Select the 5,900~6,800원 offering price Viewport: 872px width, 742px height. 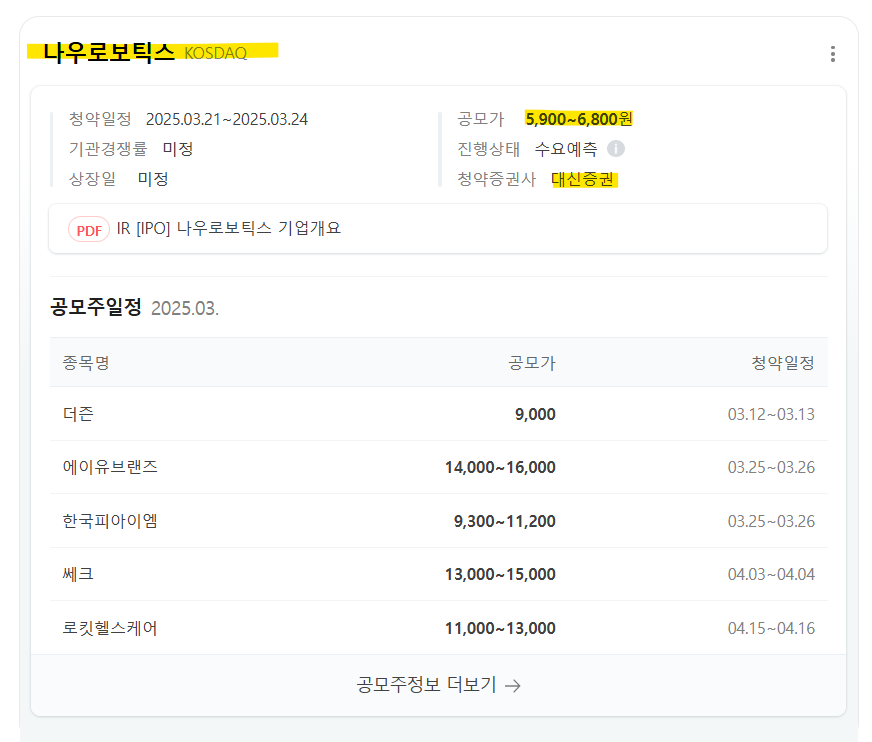click(578, 119)
